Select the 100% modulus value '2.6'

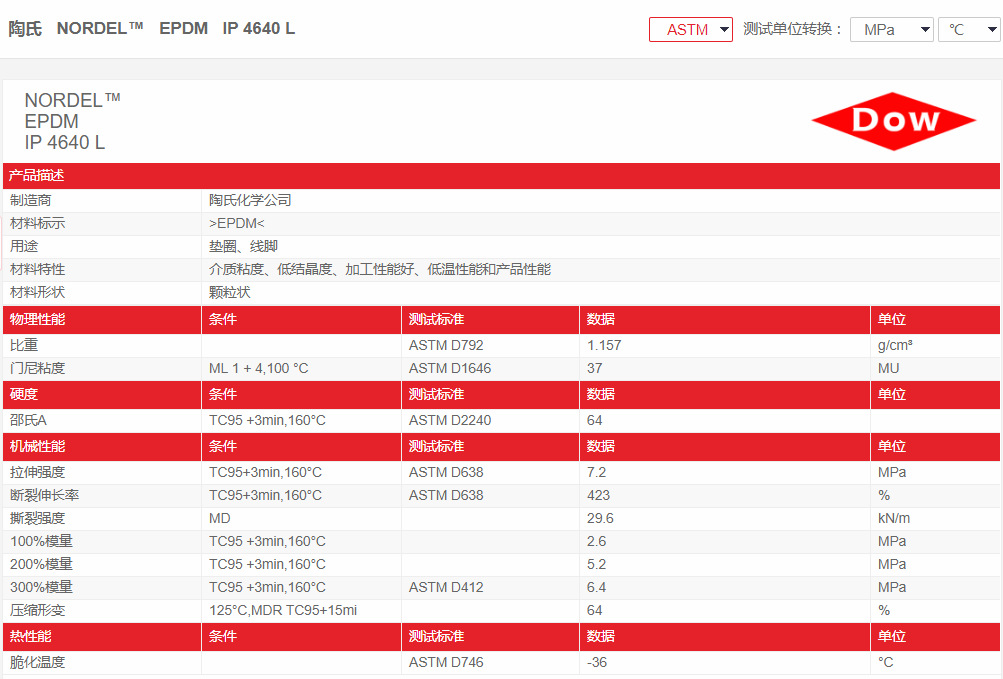point(596,541)
